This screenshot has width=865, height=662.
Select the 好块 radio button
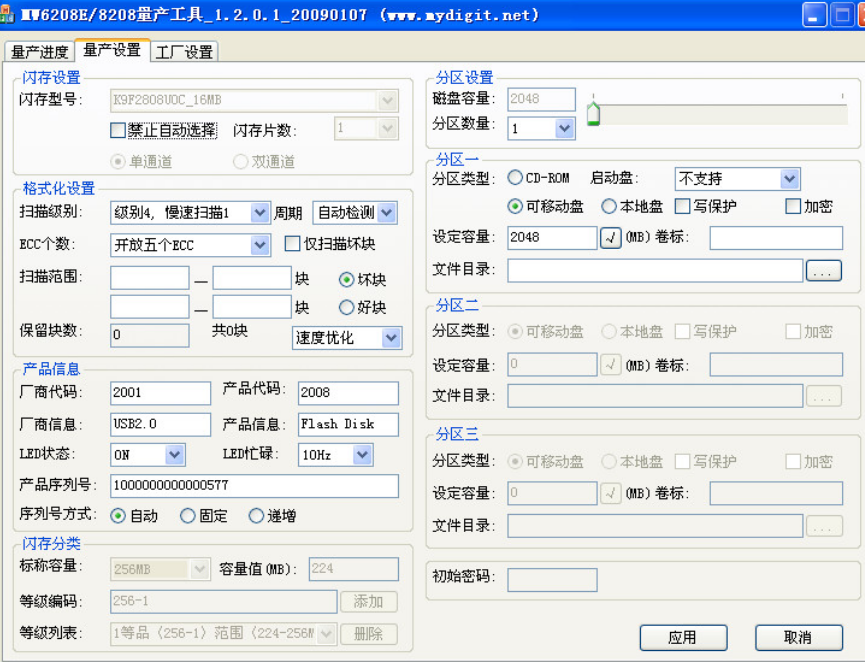click(347, 307)
